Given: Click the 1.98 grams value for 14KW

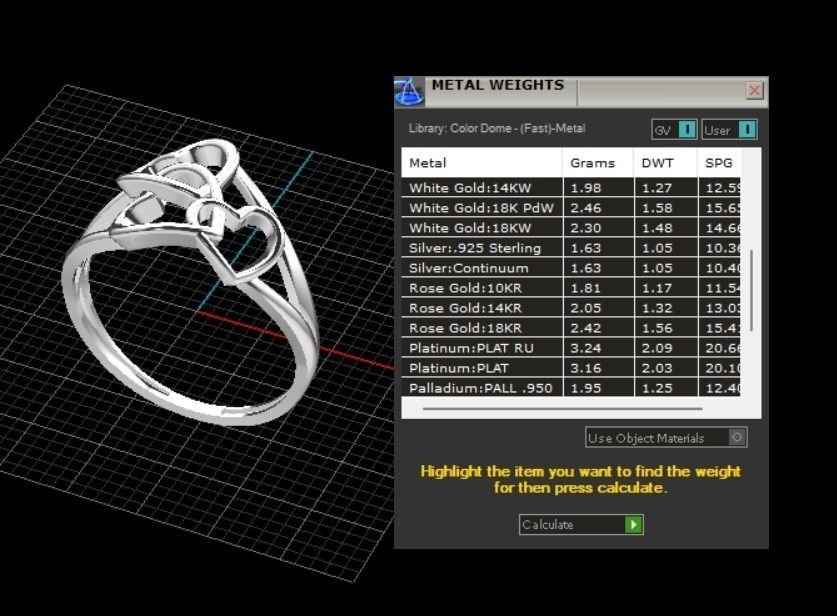Looking at the screenshot, I should 586,188.
